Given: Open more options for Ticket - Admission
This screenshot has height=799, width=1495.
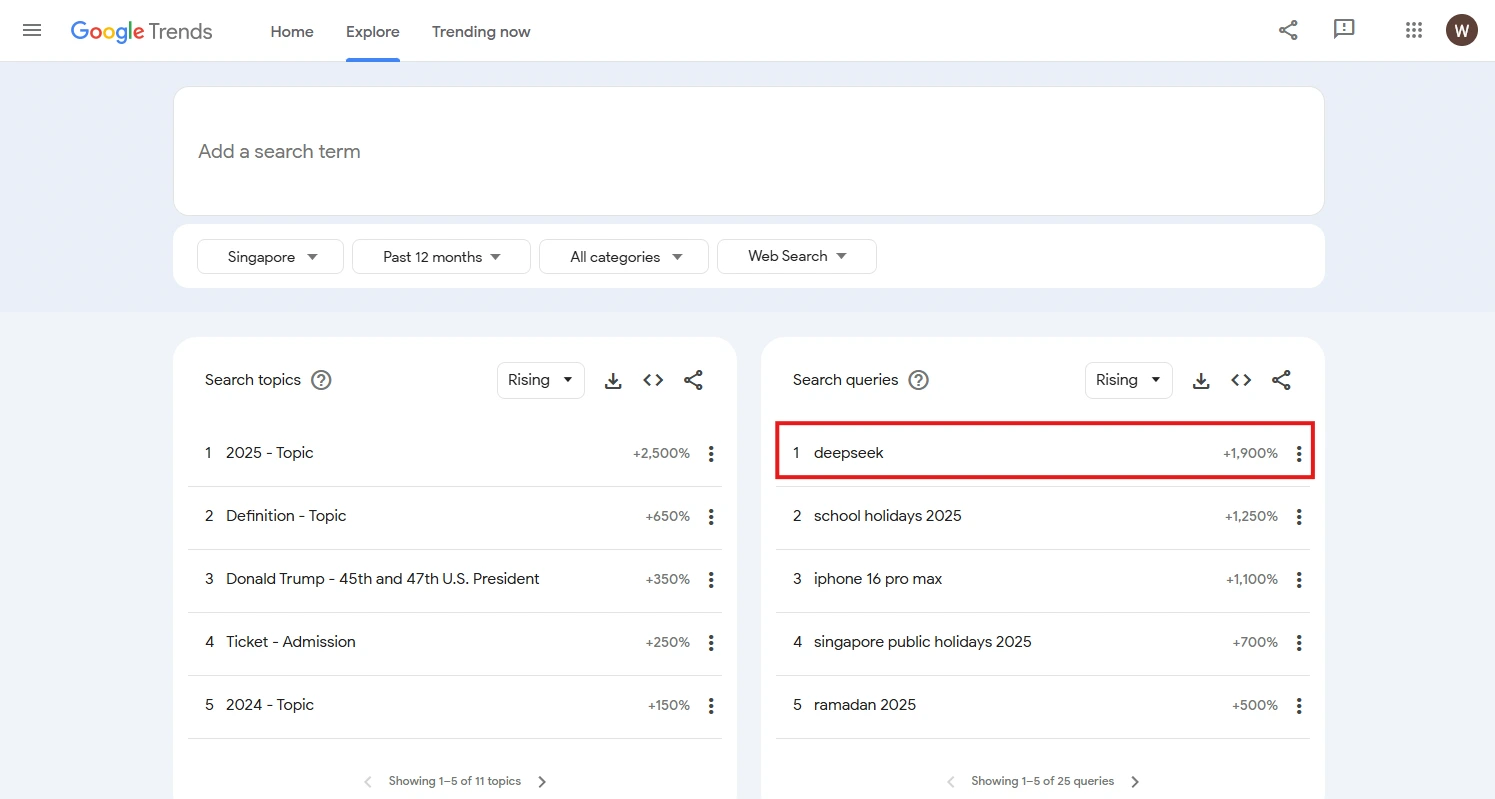Looking at the screenshot, I should pyautogui.click(x=711, y=643).
